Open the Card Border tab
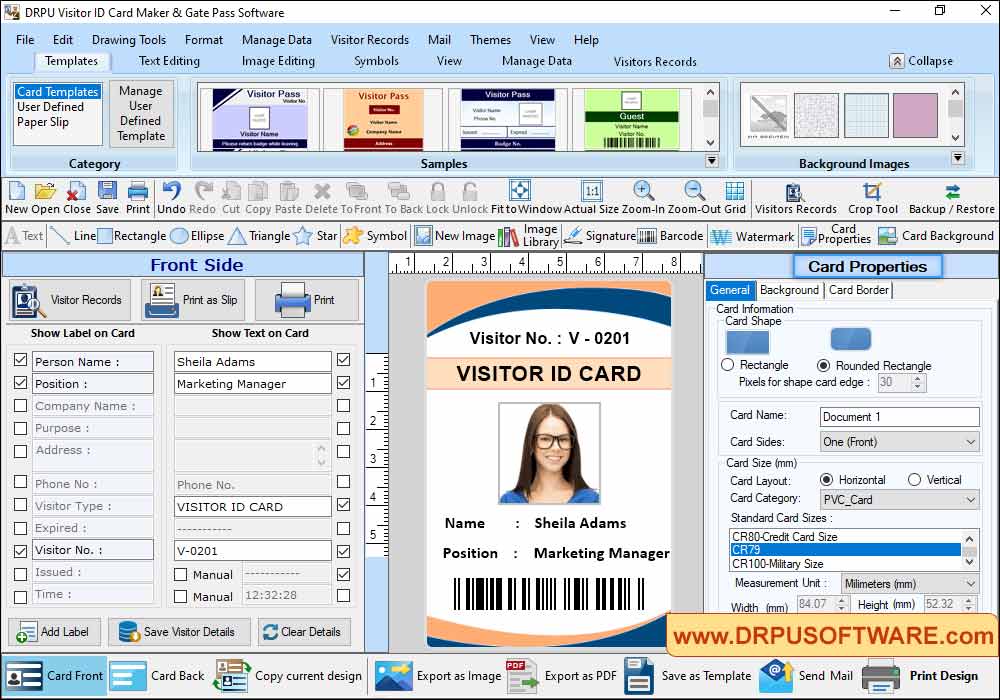The height and width of the screenshot is (700, 1000). [x=858, y=290]
